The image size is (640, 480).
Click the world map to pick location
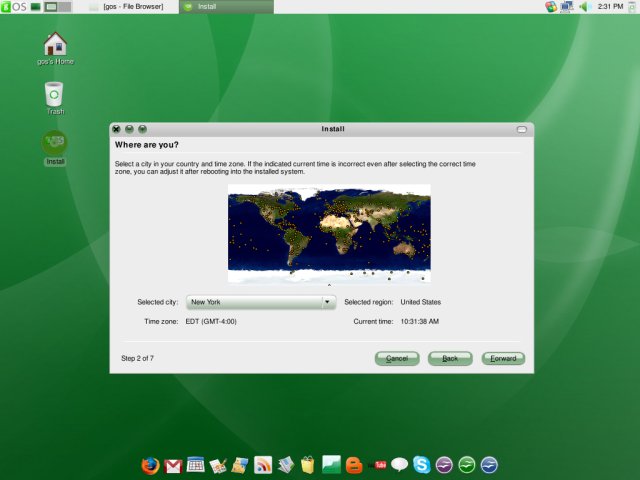click(329, 233)
